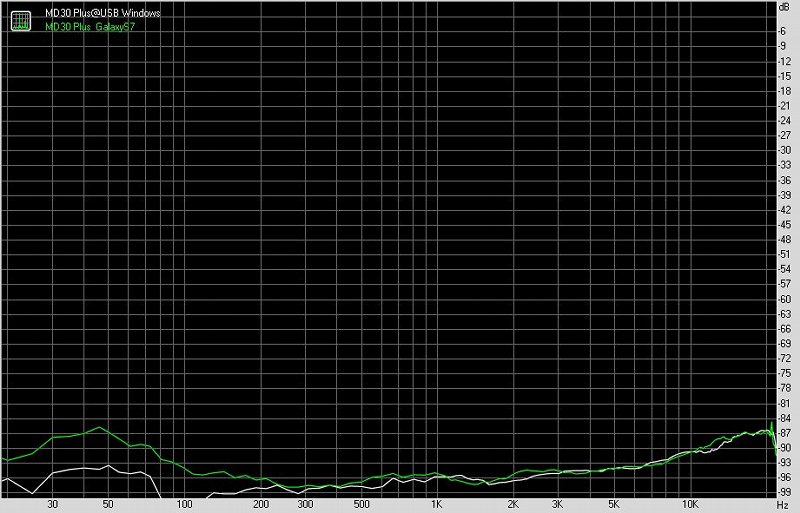
Task: Click the 5K frequency axis label
Action: pos(613,504)
